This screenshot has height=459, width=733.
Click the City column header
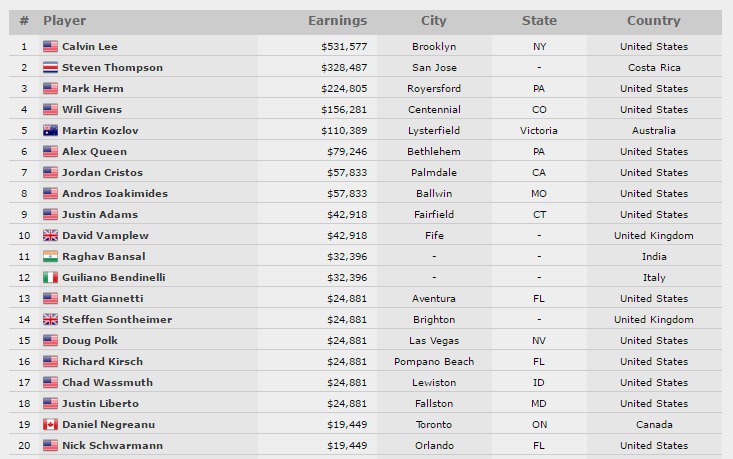tap(433, 21)
